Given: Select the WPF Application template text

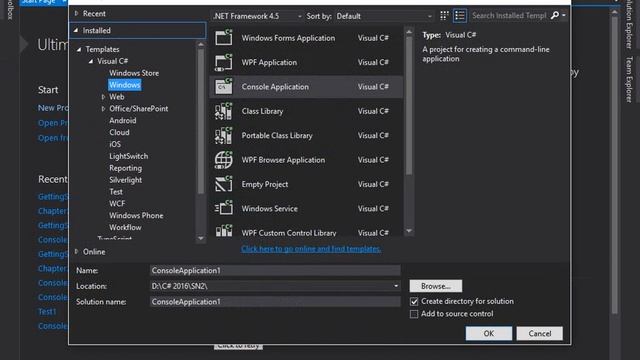Looking at the screenshot, I should tap(269, 62).
